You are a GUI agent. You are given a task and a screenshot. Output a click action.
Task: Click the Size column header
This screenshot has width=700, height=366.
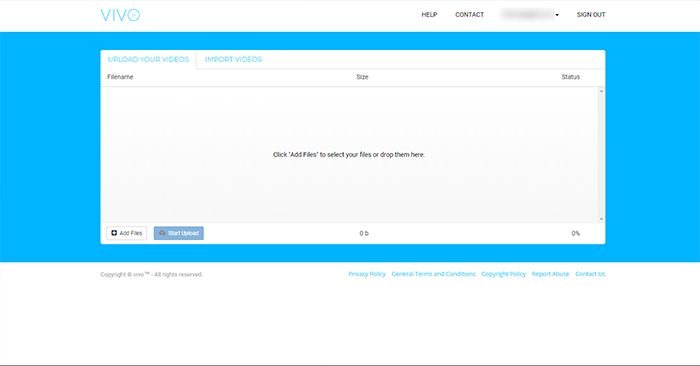362,77
